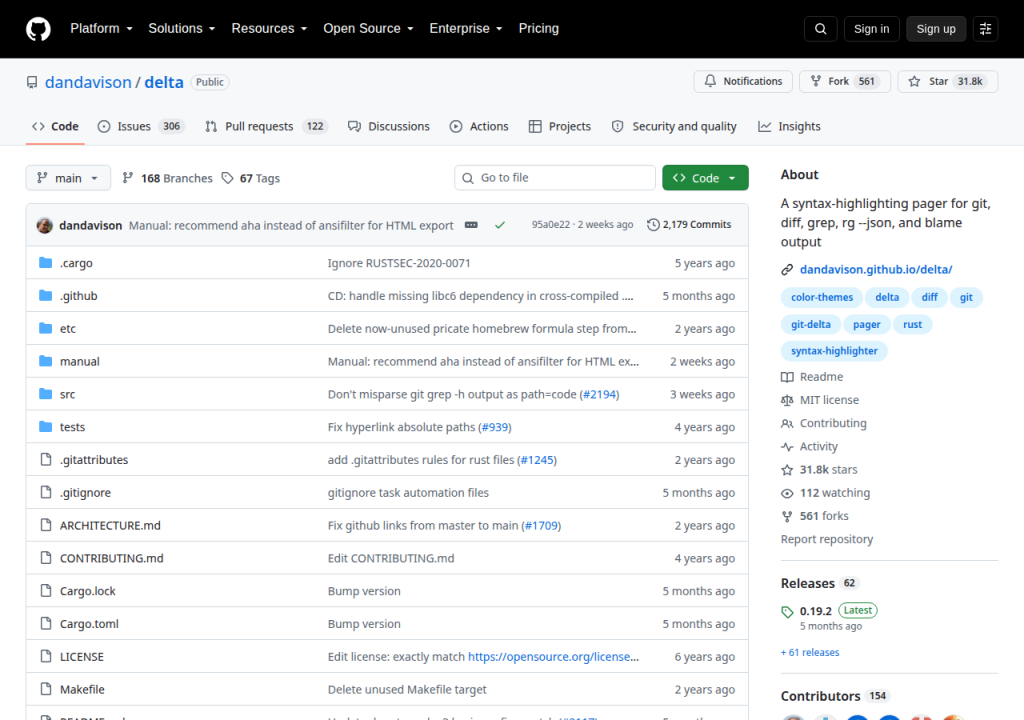Switch to the Projects tab
This screenshot has width=1024, height=720.
click(560, 126)
